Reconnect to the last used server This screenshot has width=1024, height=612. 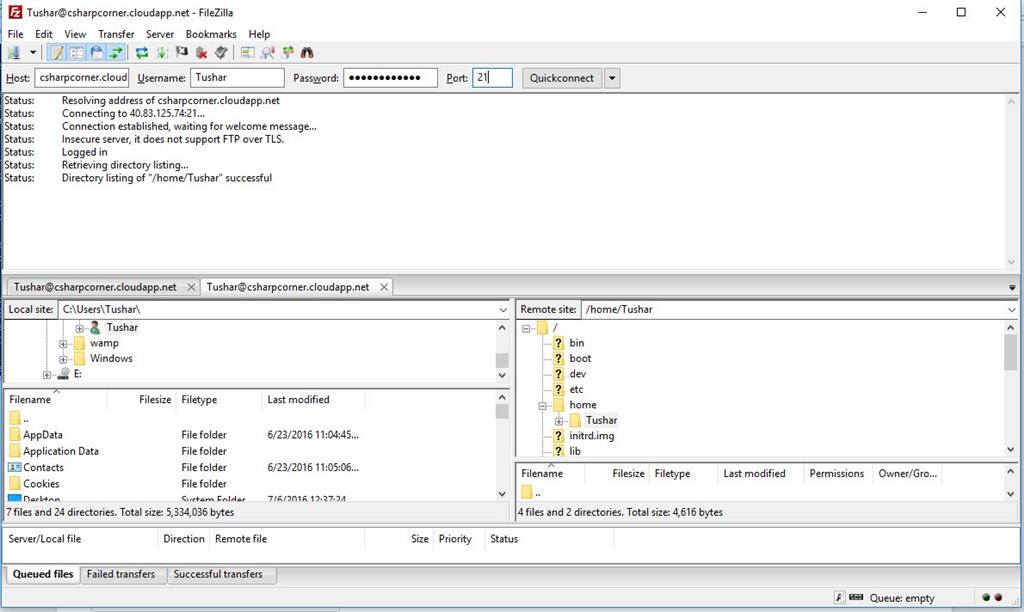tap(220, 52)
